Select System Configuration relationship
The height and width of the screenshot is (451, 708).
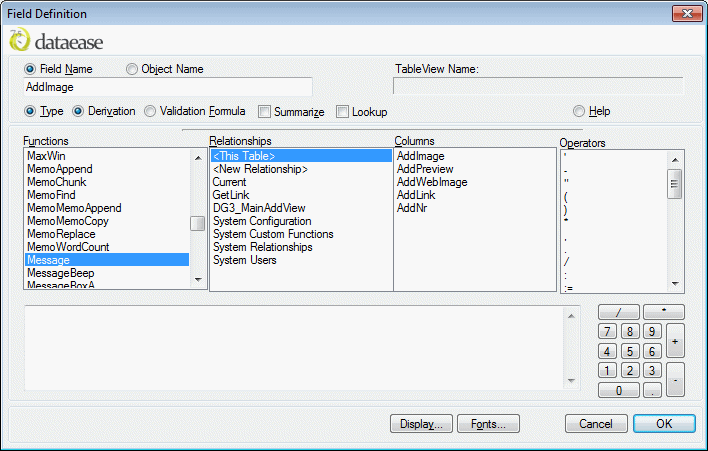point(301,221)
